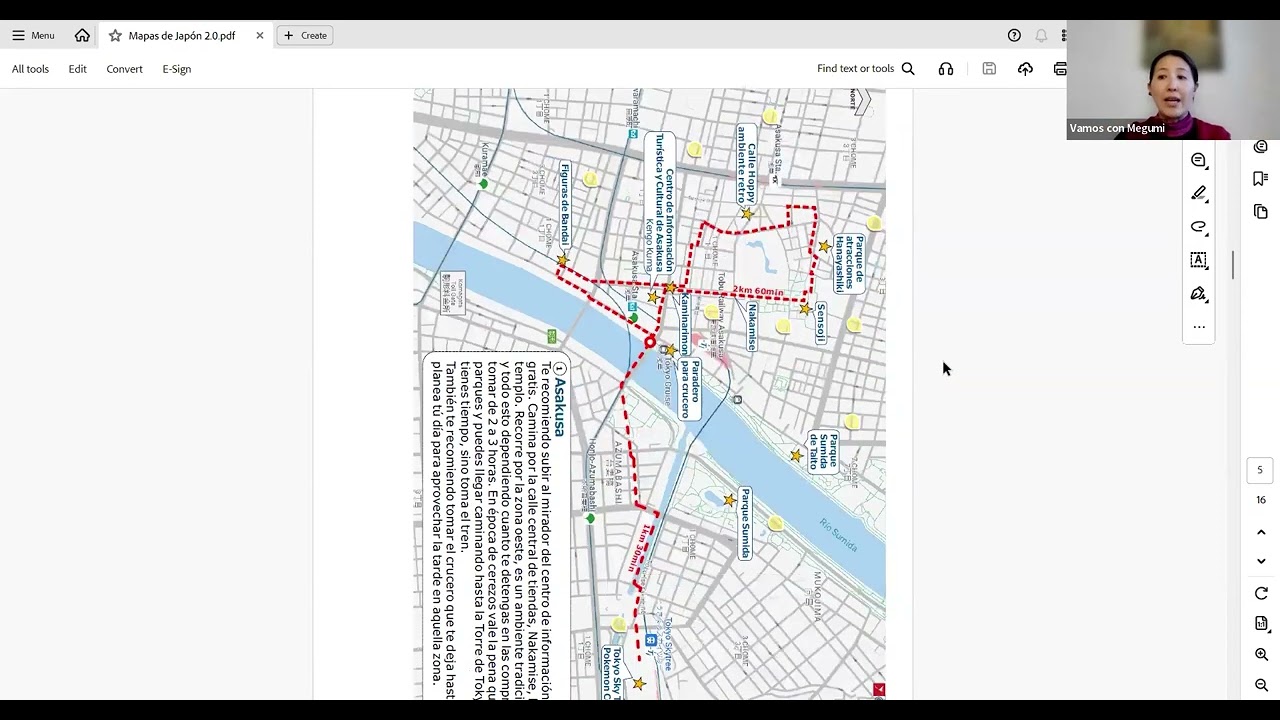Click the Parque Sumida de Taito label

(x=825, y=452)
